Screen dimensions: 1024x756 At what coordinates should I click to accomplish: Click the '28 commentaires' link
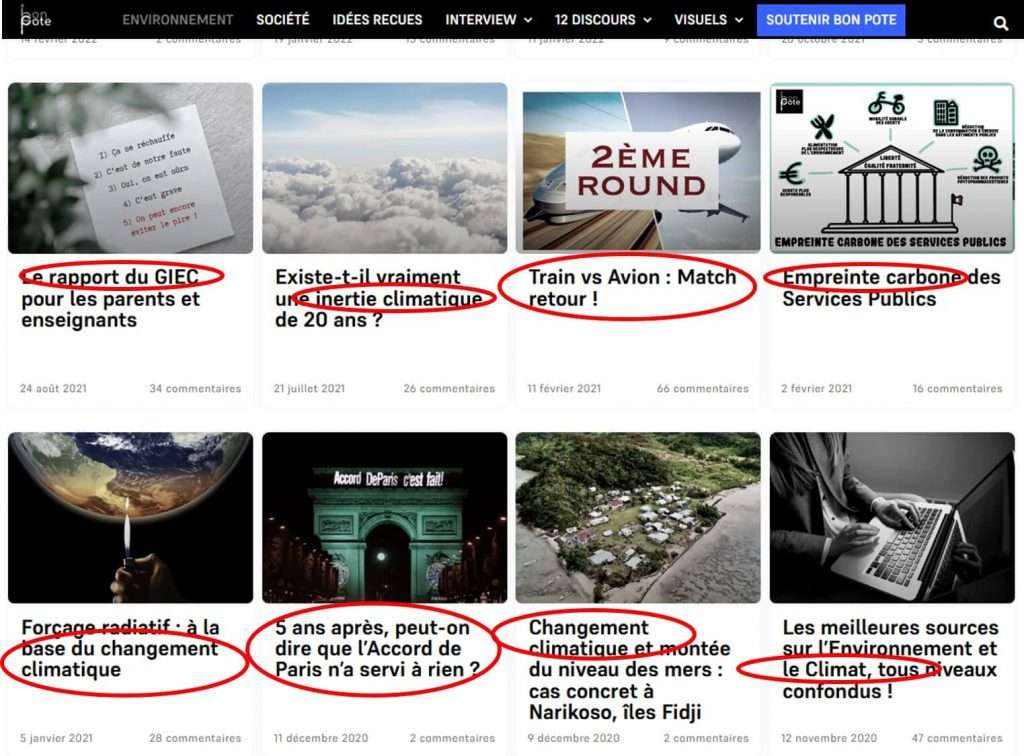coord(195,738)
